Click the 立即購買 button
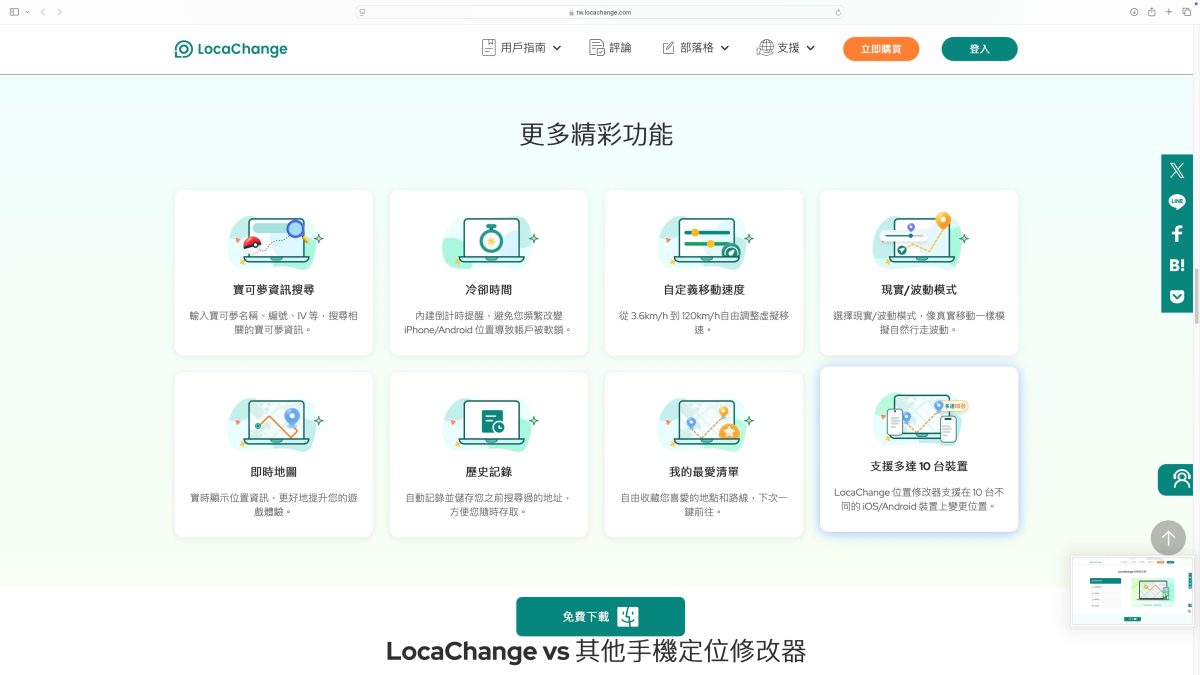1200x675 pixels. [x=881, y=49]
